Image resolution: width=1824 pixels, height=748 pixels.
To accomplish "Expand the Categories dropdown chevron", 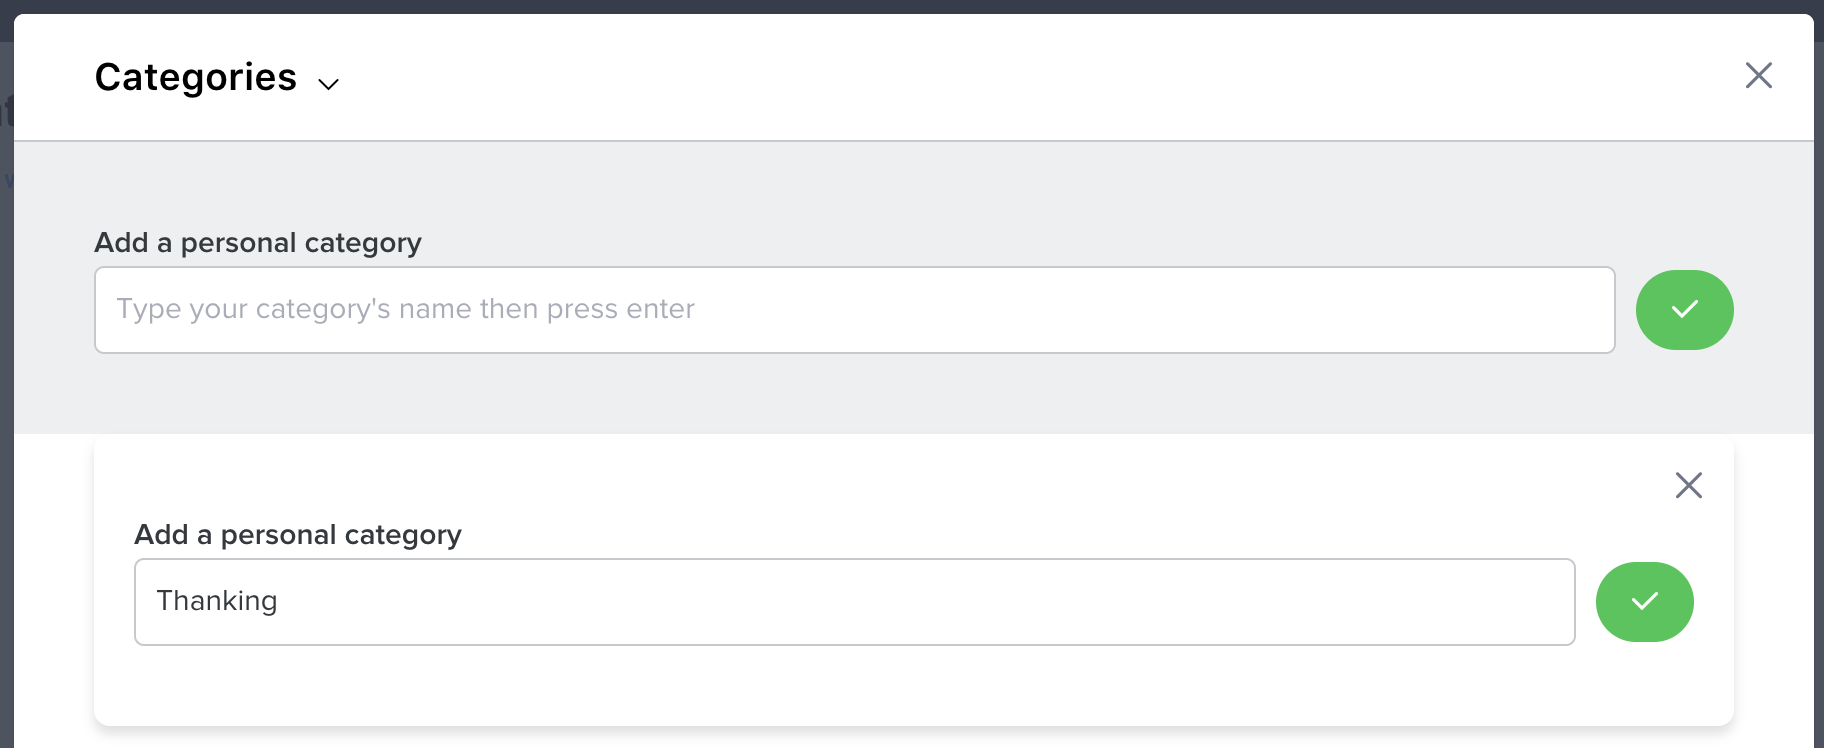I will pyautogui.click(x=328, y=84).
